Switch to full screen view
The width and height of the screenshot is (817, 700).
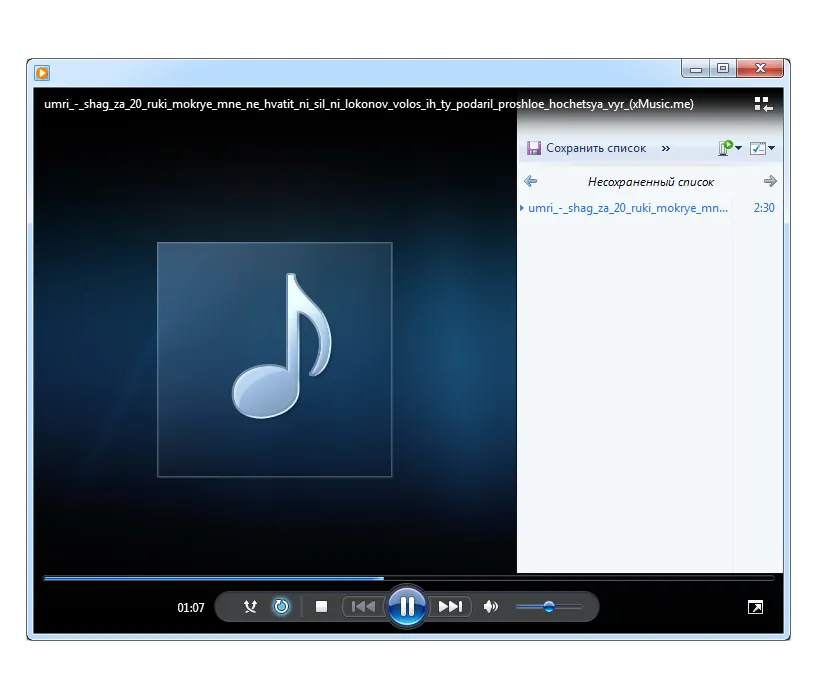coord(756,607)
